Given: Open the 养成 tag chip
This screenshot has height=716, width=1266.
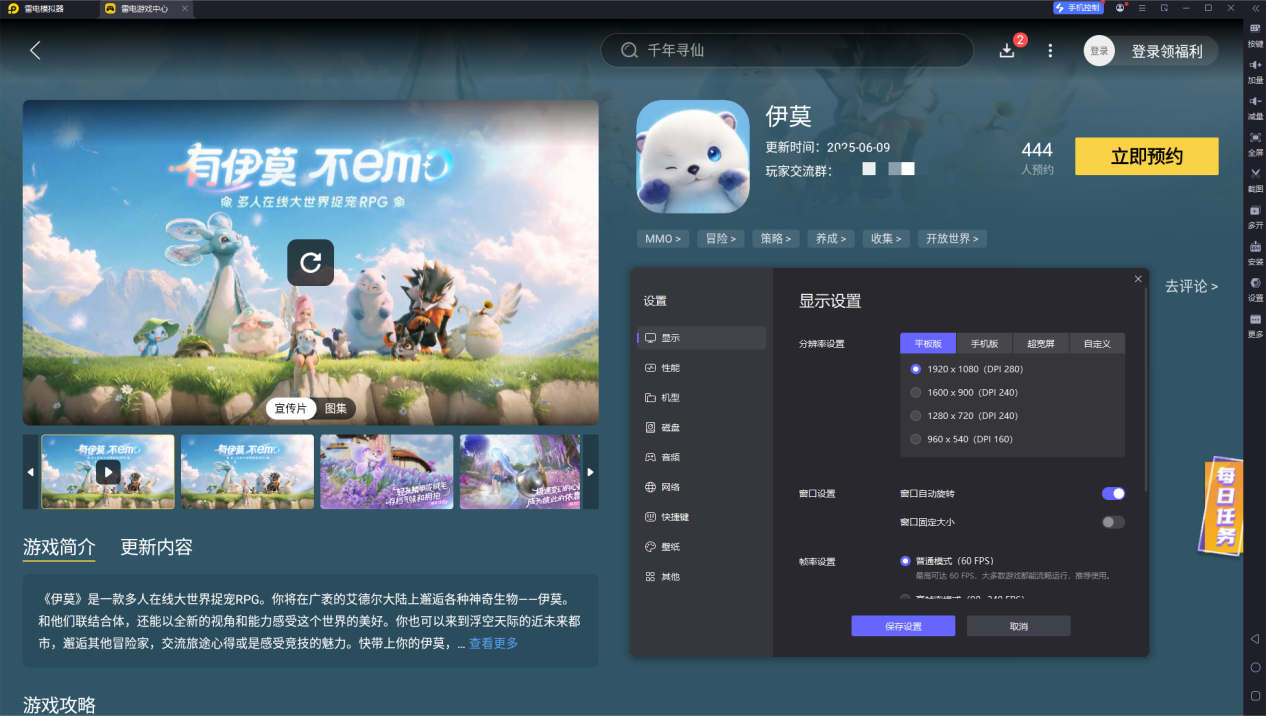Looking at the screenshot, I should (x=831, y=239).
